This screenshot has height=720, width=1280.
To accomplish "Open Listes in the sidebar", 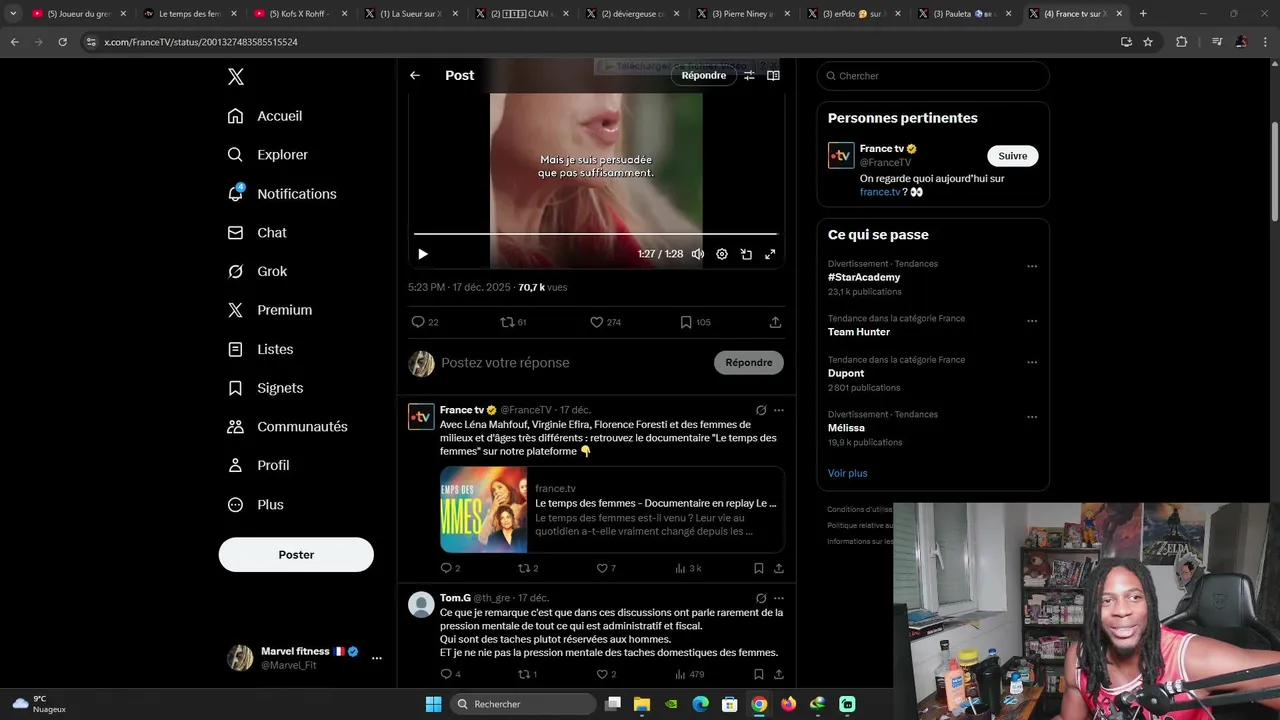I will (x=260, y=349).
